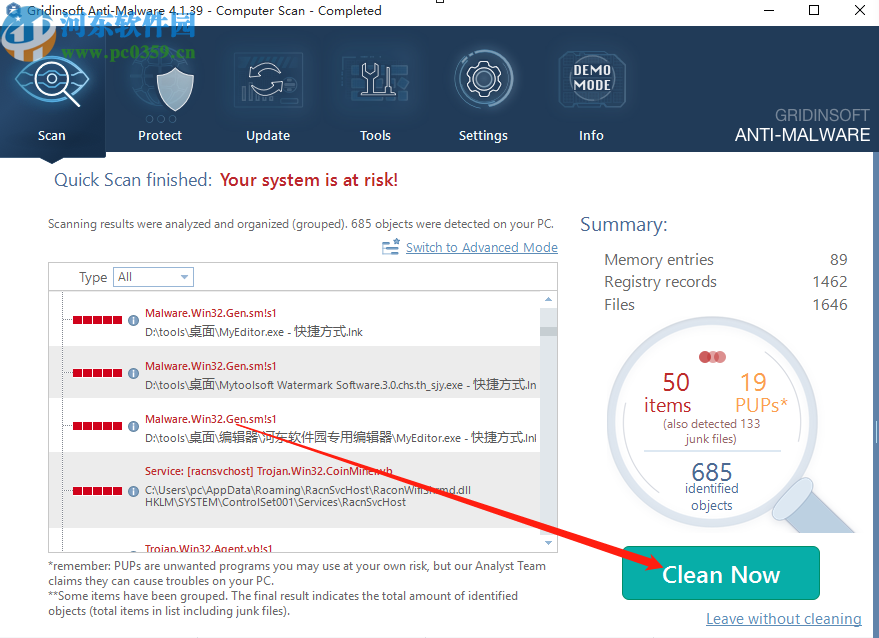Select HKLM ControlSet001 Services RacnSvcHost line
Viewport: 879px width, 638px height.
click(275, 502)
